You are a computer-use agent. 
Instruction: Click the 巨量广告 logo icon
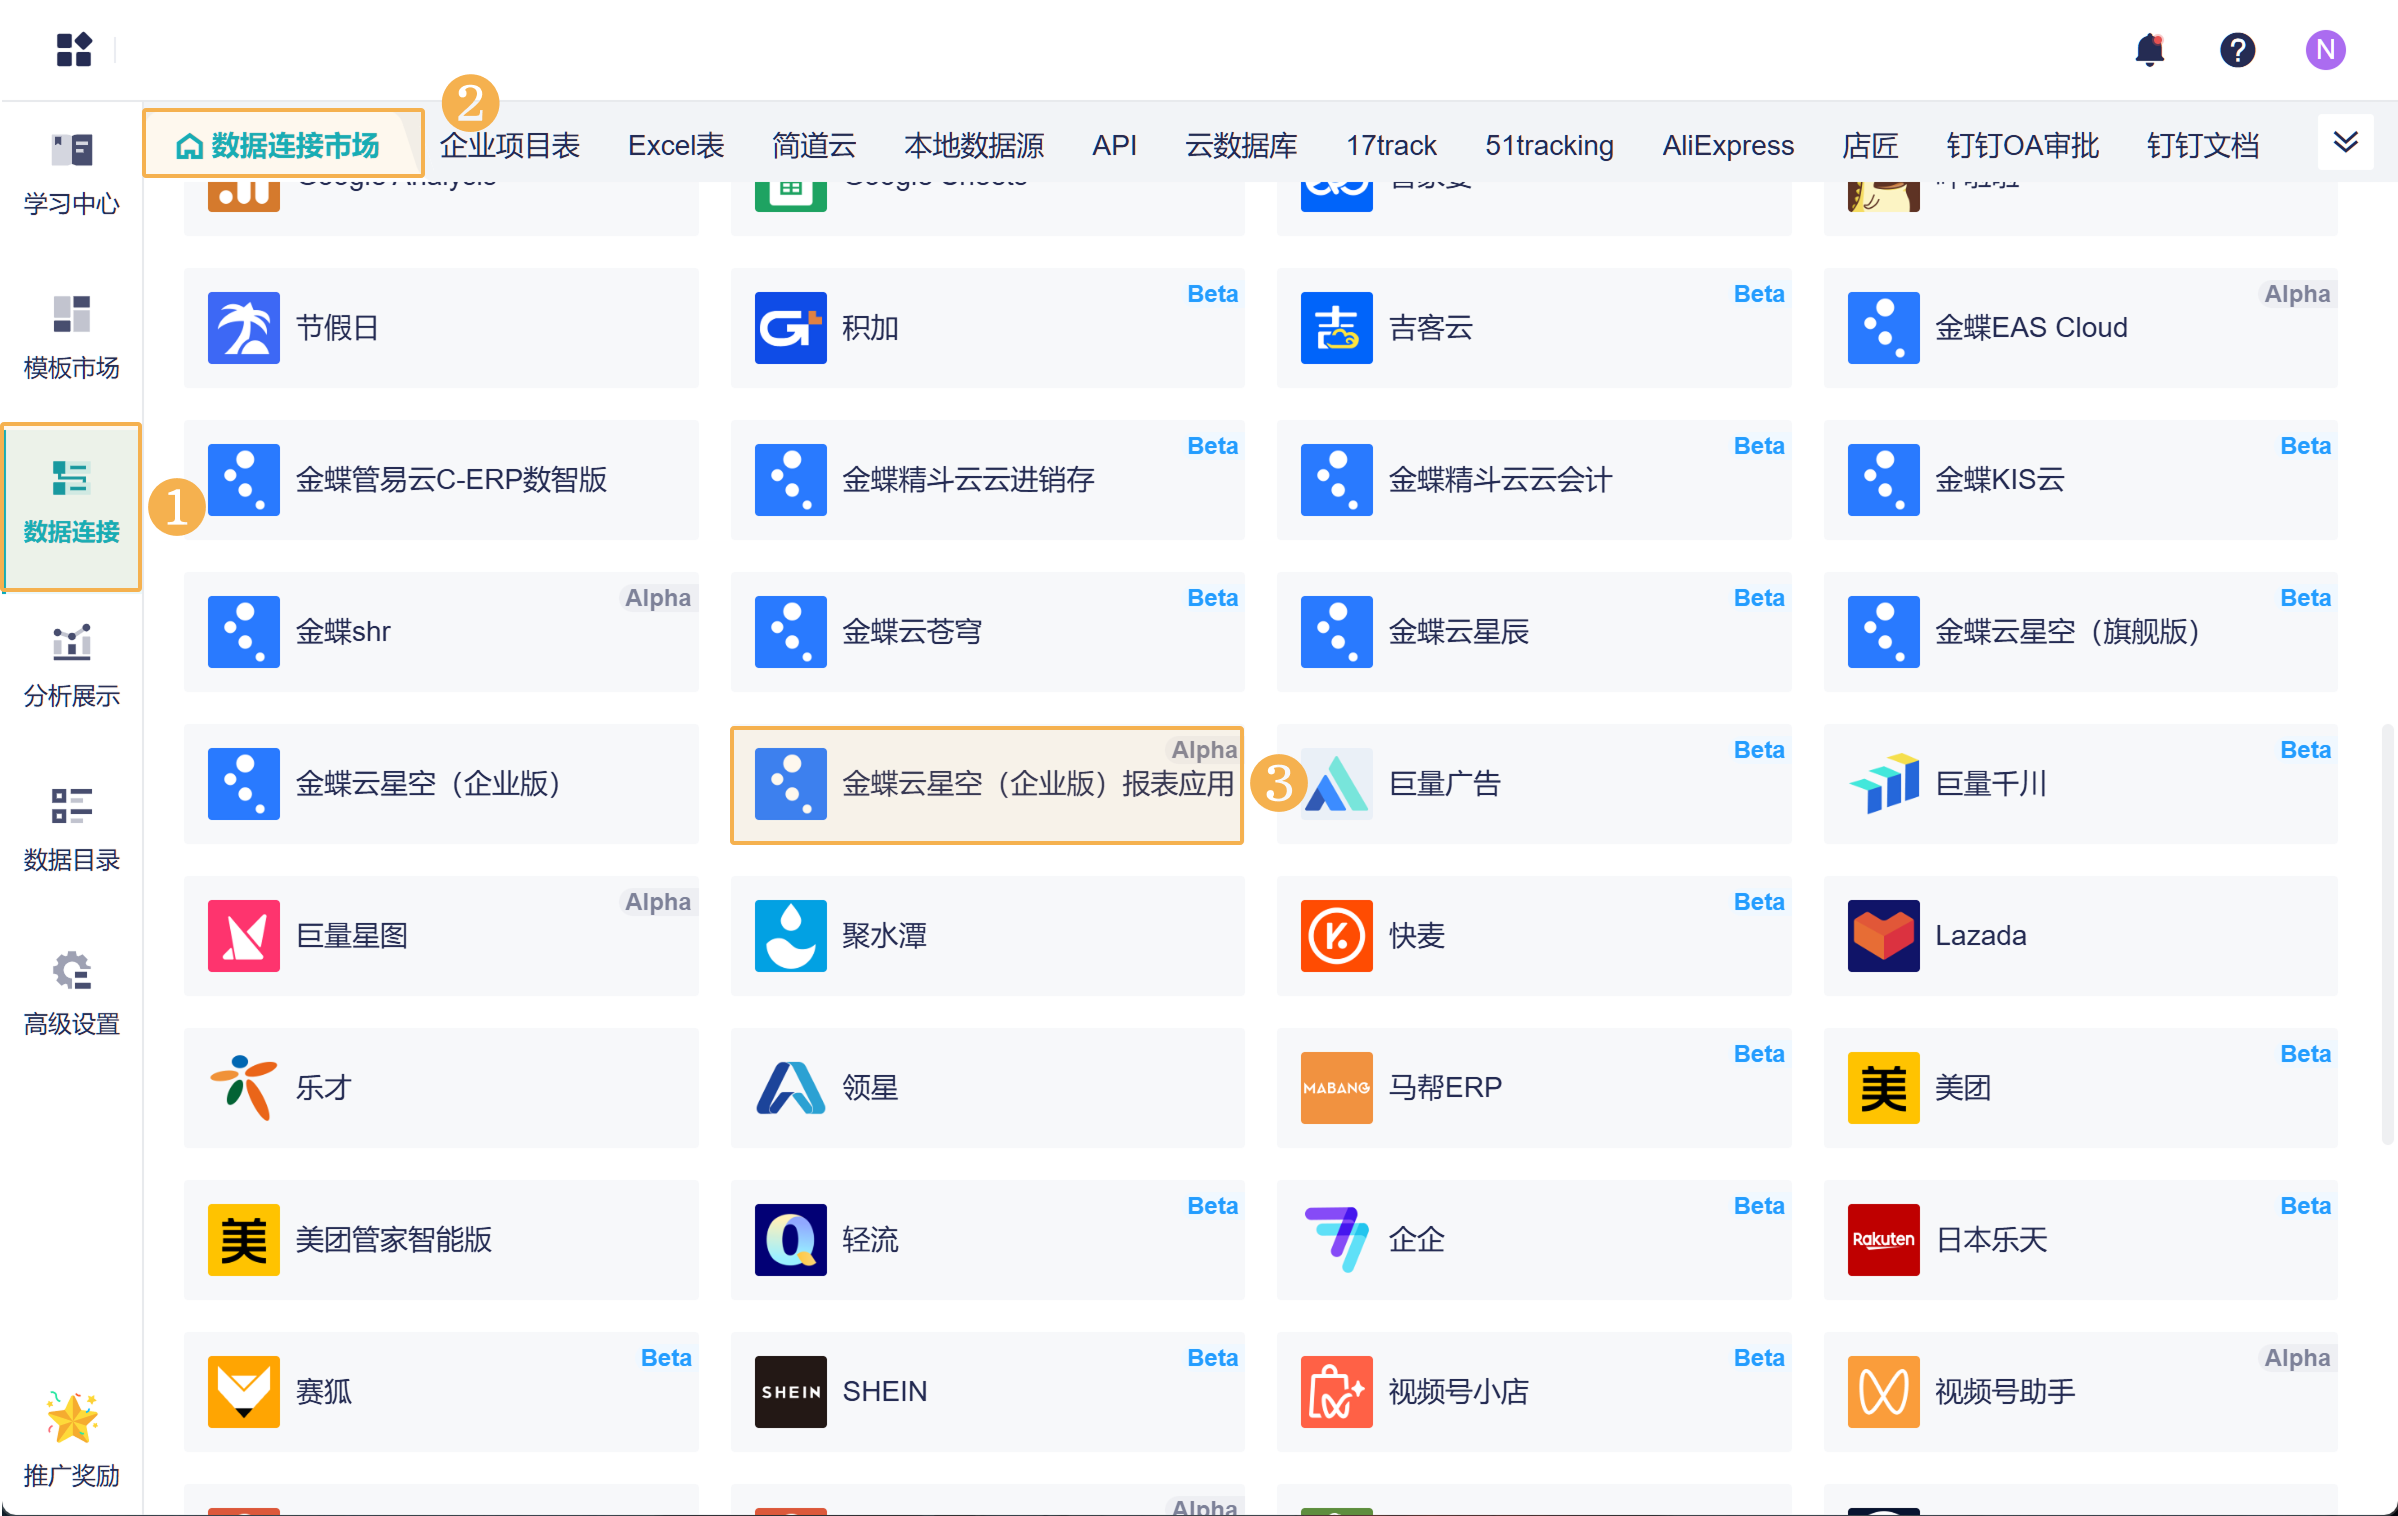(x=1337, y=784)
